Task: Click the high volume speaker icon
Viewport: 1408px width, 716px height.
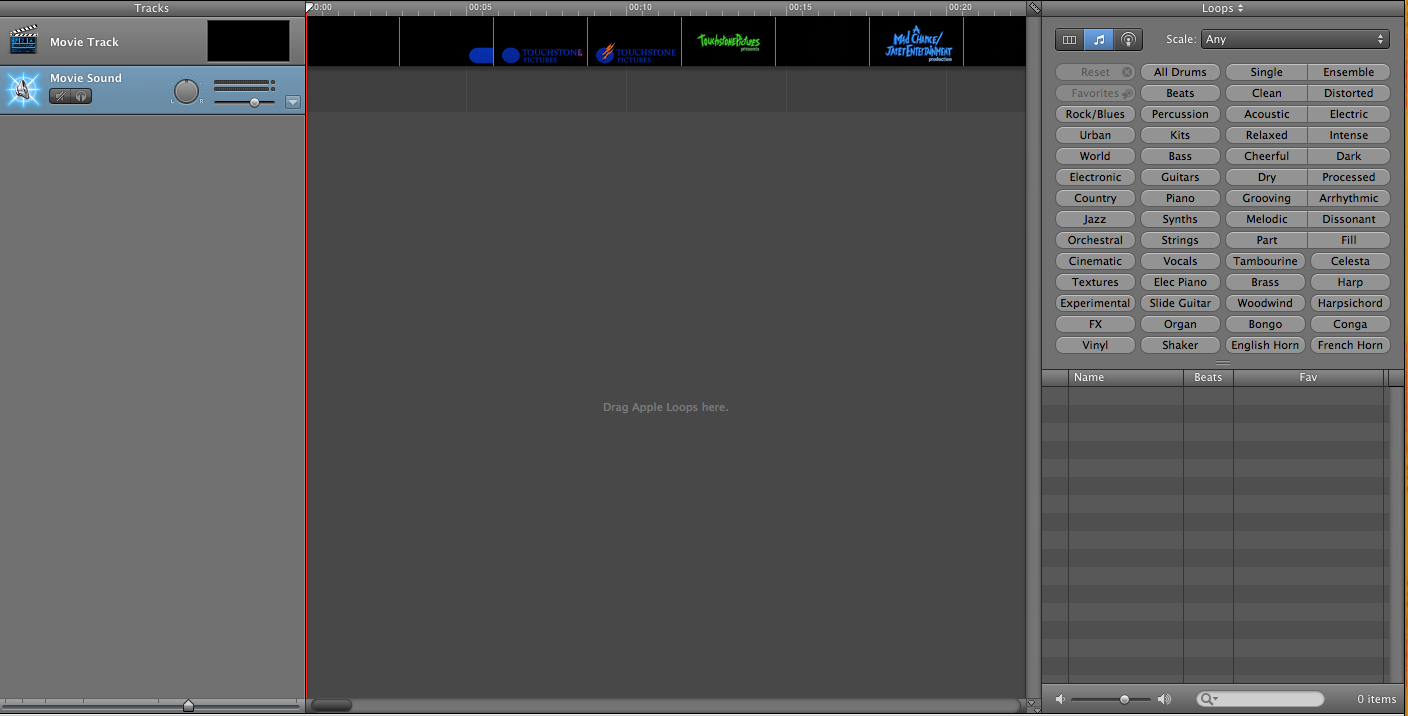Action: click(x=1164, y=699)
